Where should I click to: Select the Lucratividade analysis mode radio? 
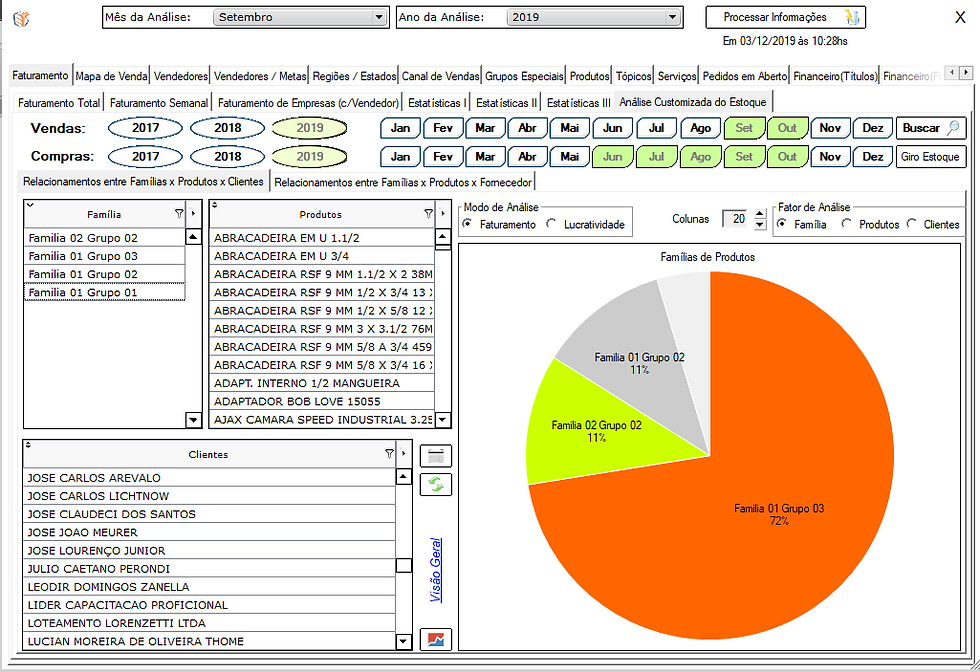(x=551, y=224)
